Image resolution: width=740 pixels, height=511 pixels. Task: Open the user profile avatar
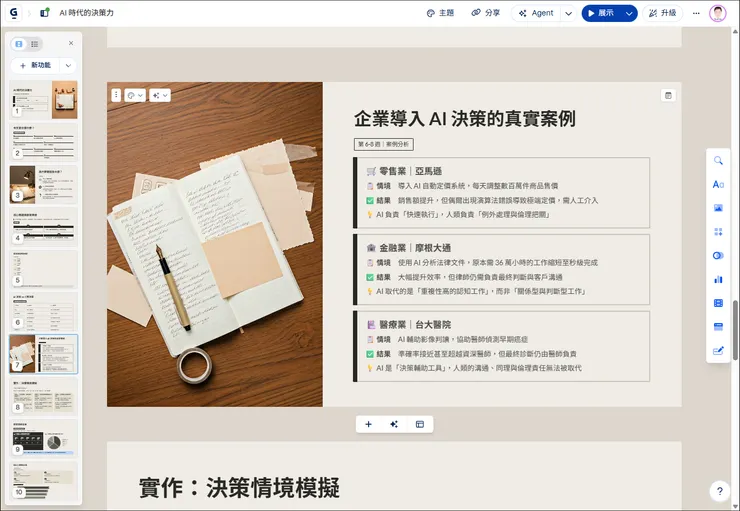pos(717,13)
